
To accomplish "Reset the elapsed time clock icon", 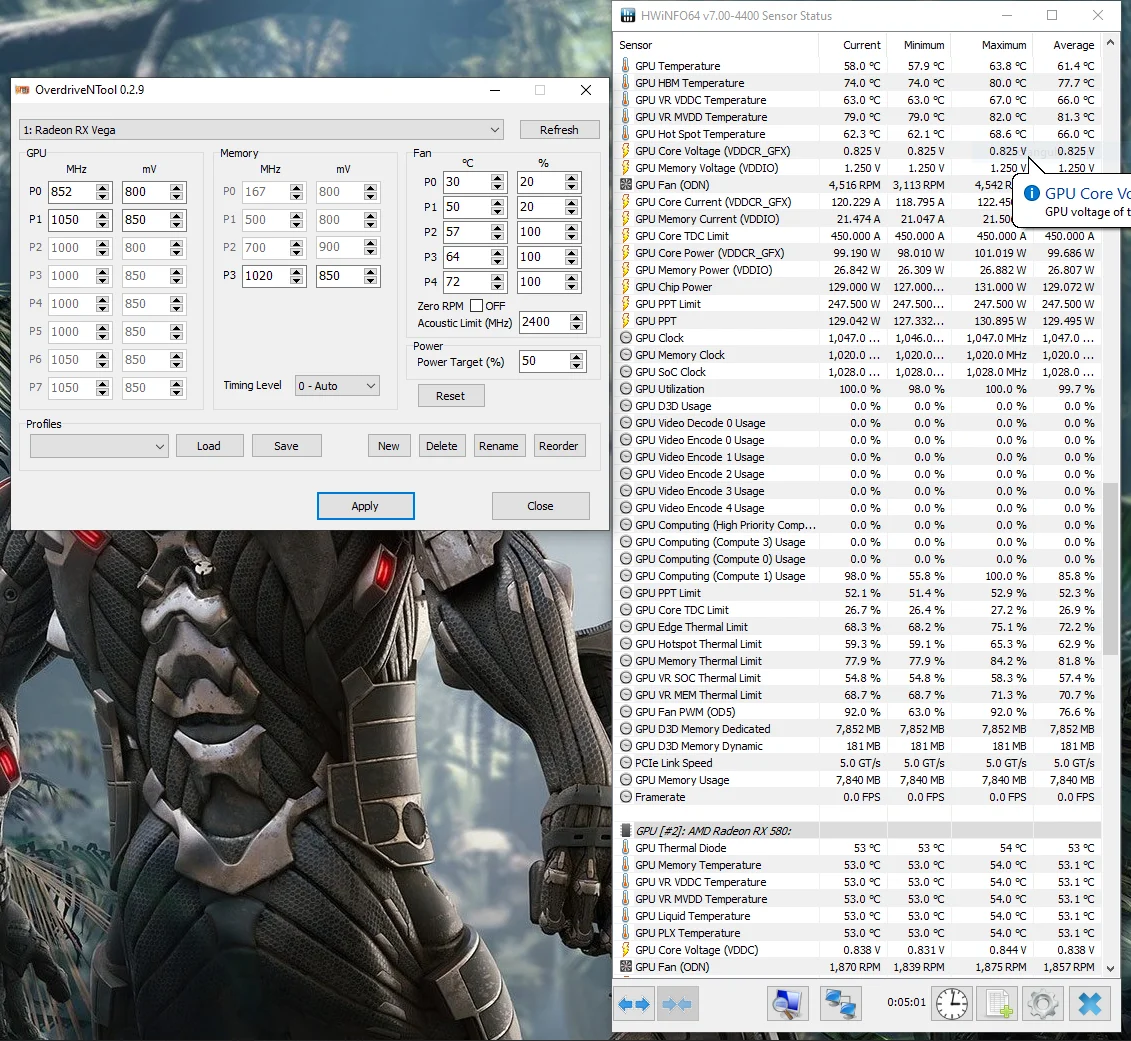I will [951, 1004].
